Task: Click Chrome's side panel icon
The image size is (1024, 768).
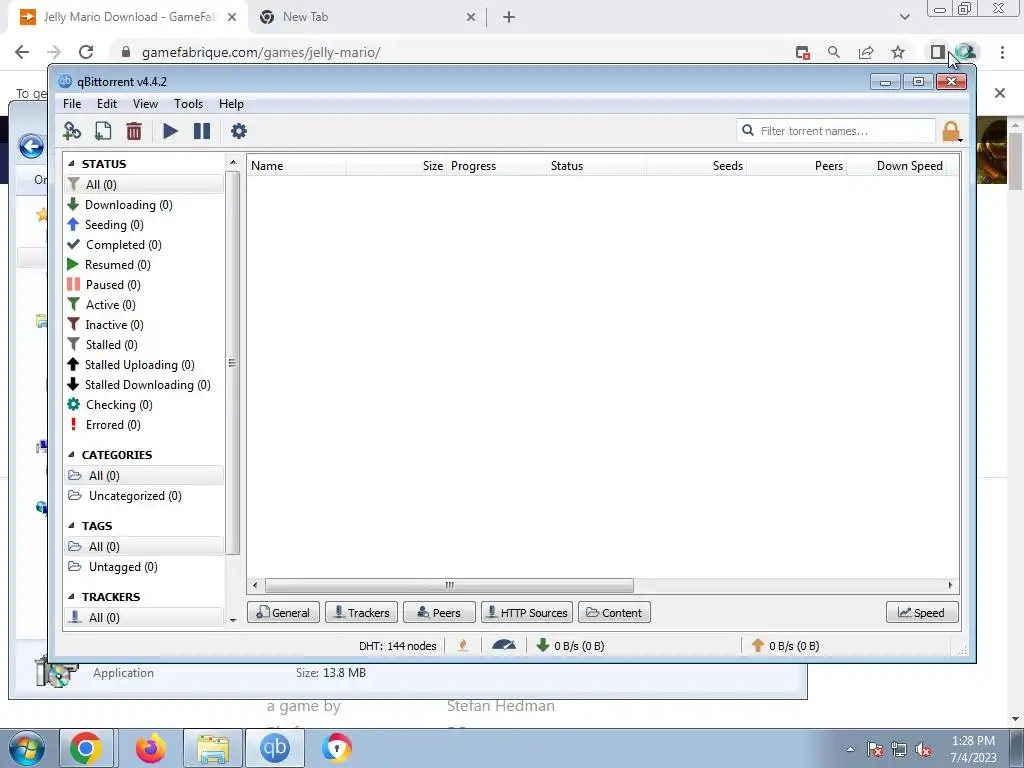Action: pos(937,52)
